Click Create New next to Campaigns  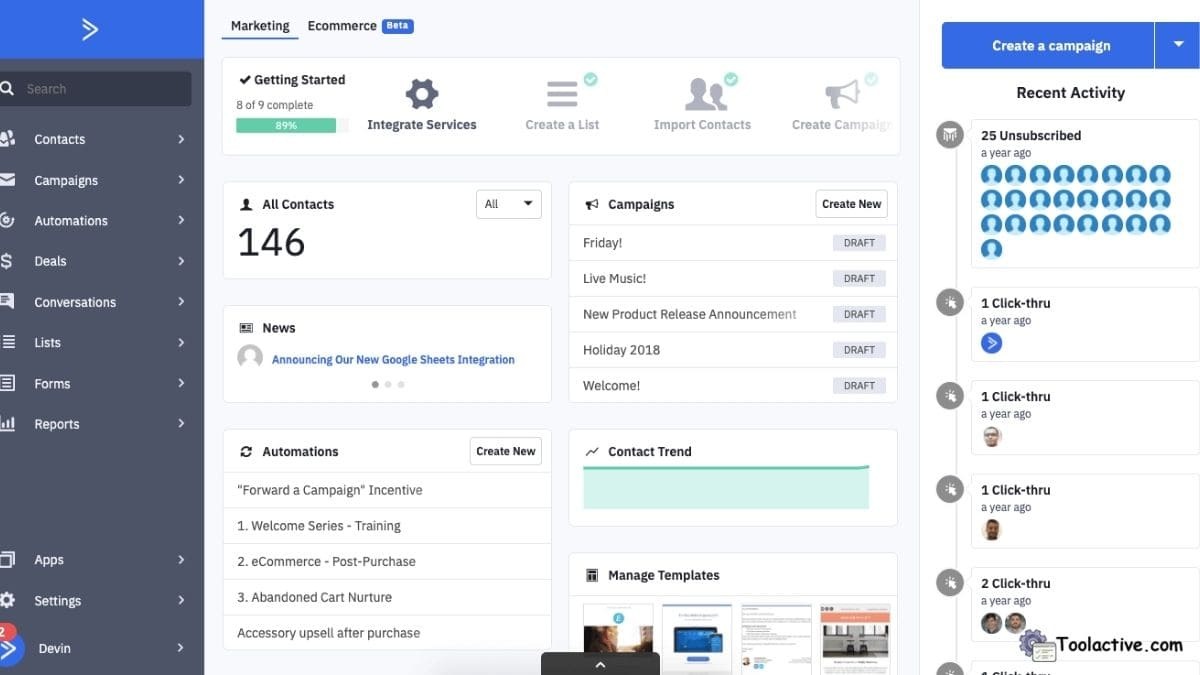tap(851, 203)
